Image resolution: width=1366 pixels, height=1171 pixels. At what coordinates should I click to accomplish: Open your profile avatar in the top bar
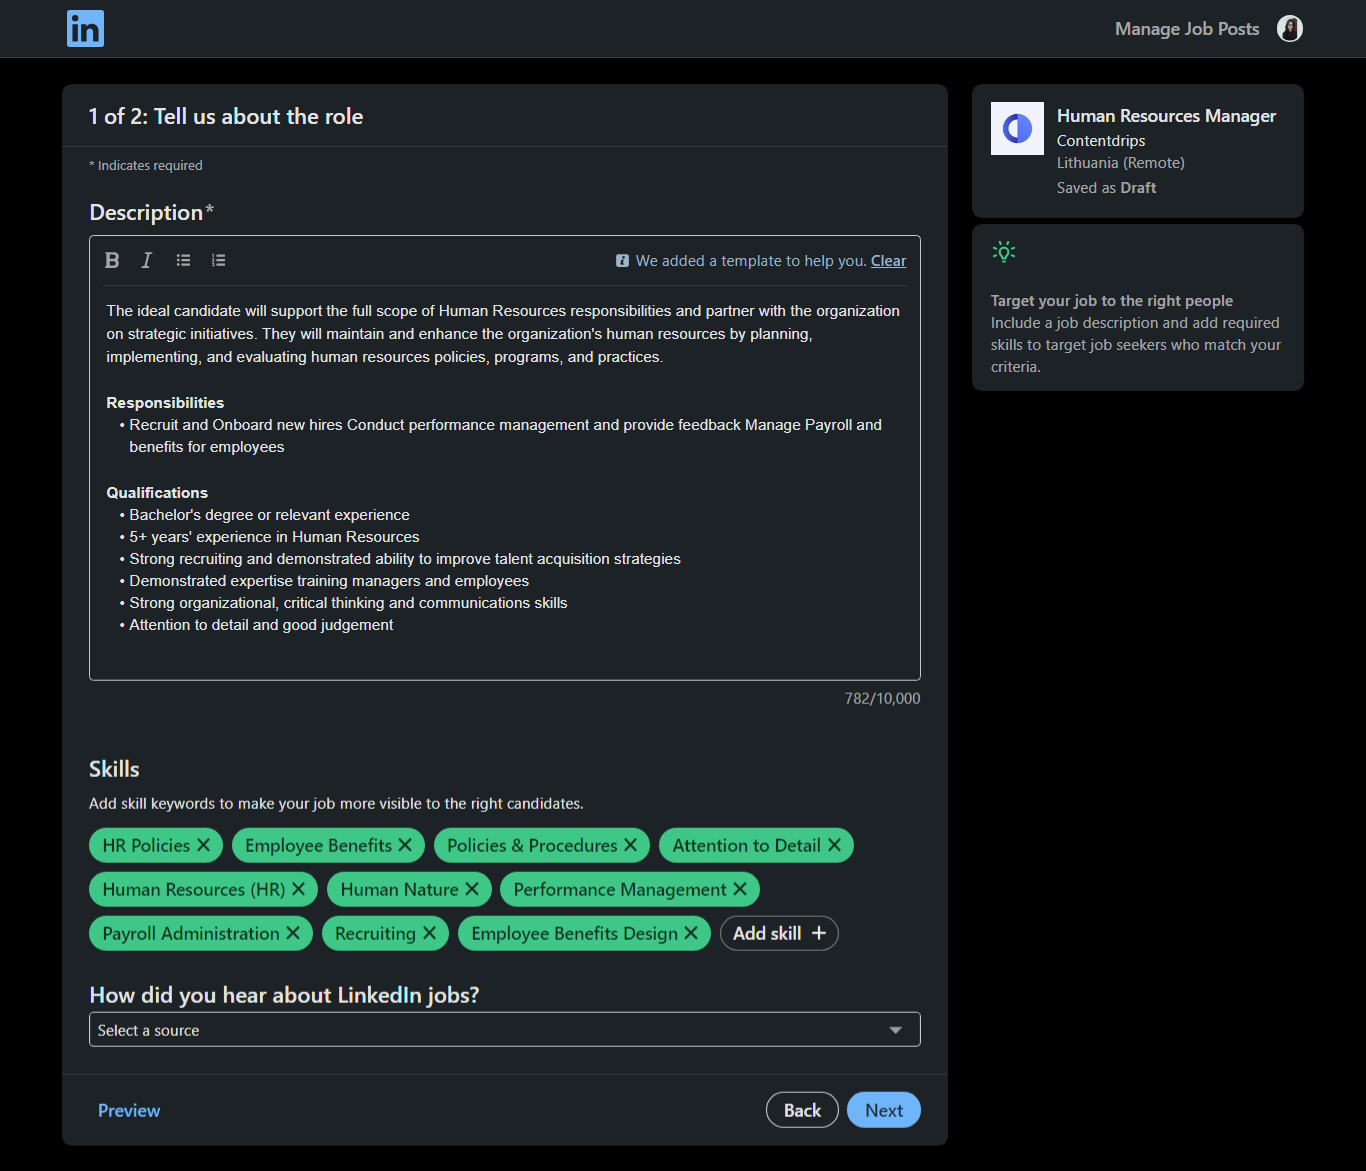click(1289, 28)
